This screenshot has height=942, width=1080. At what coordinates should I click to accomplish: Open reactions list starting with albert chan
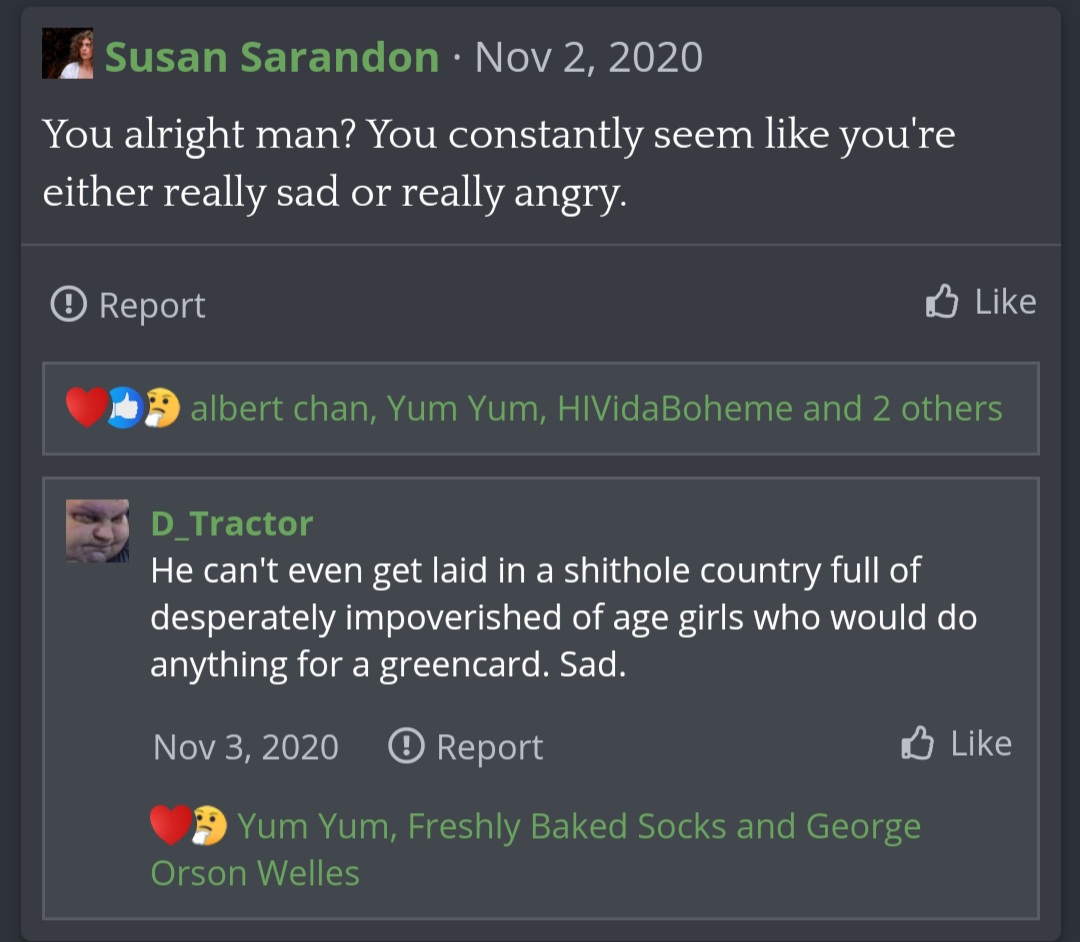click(x=596, y=408)
